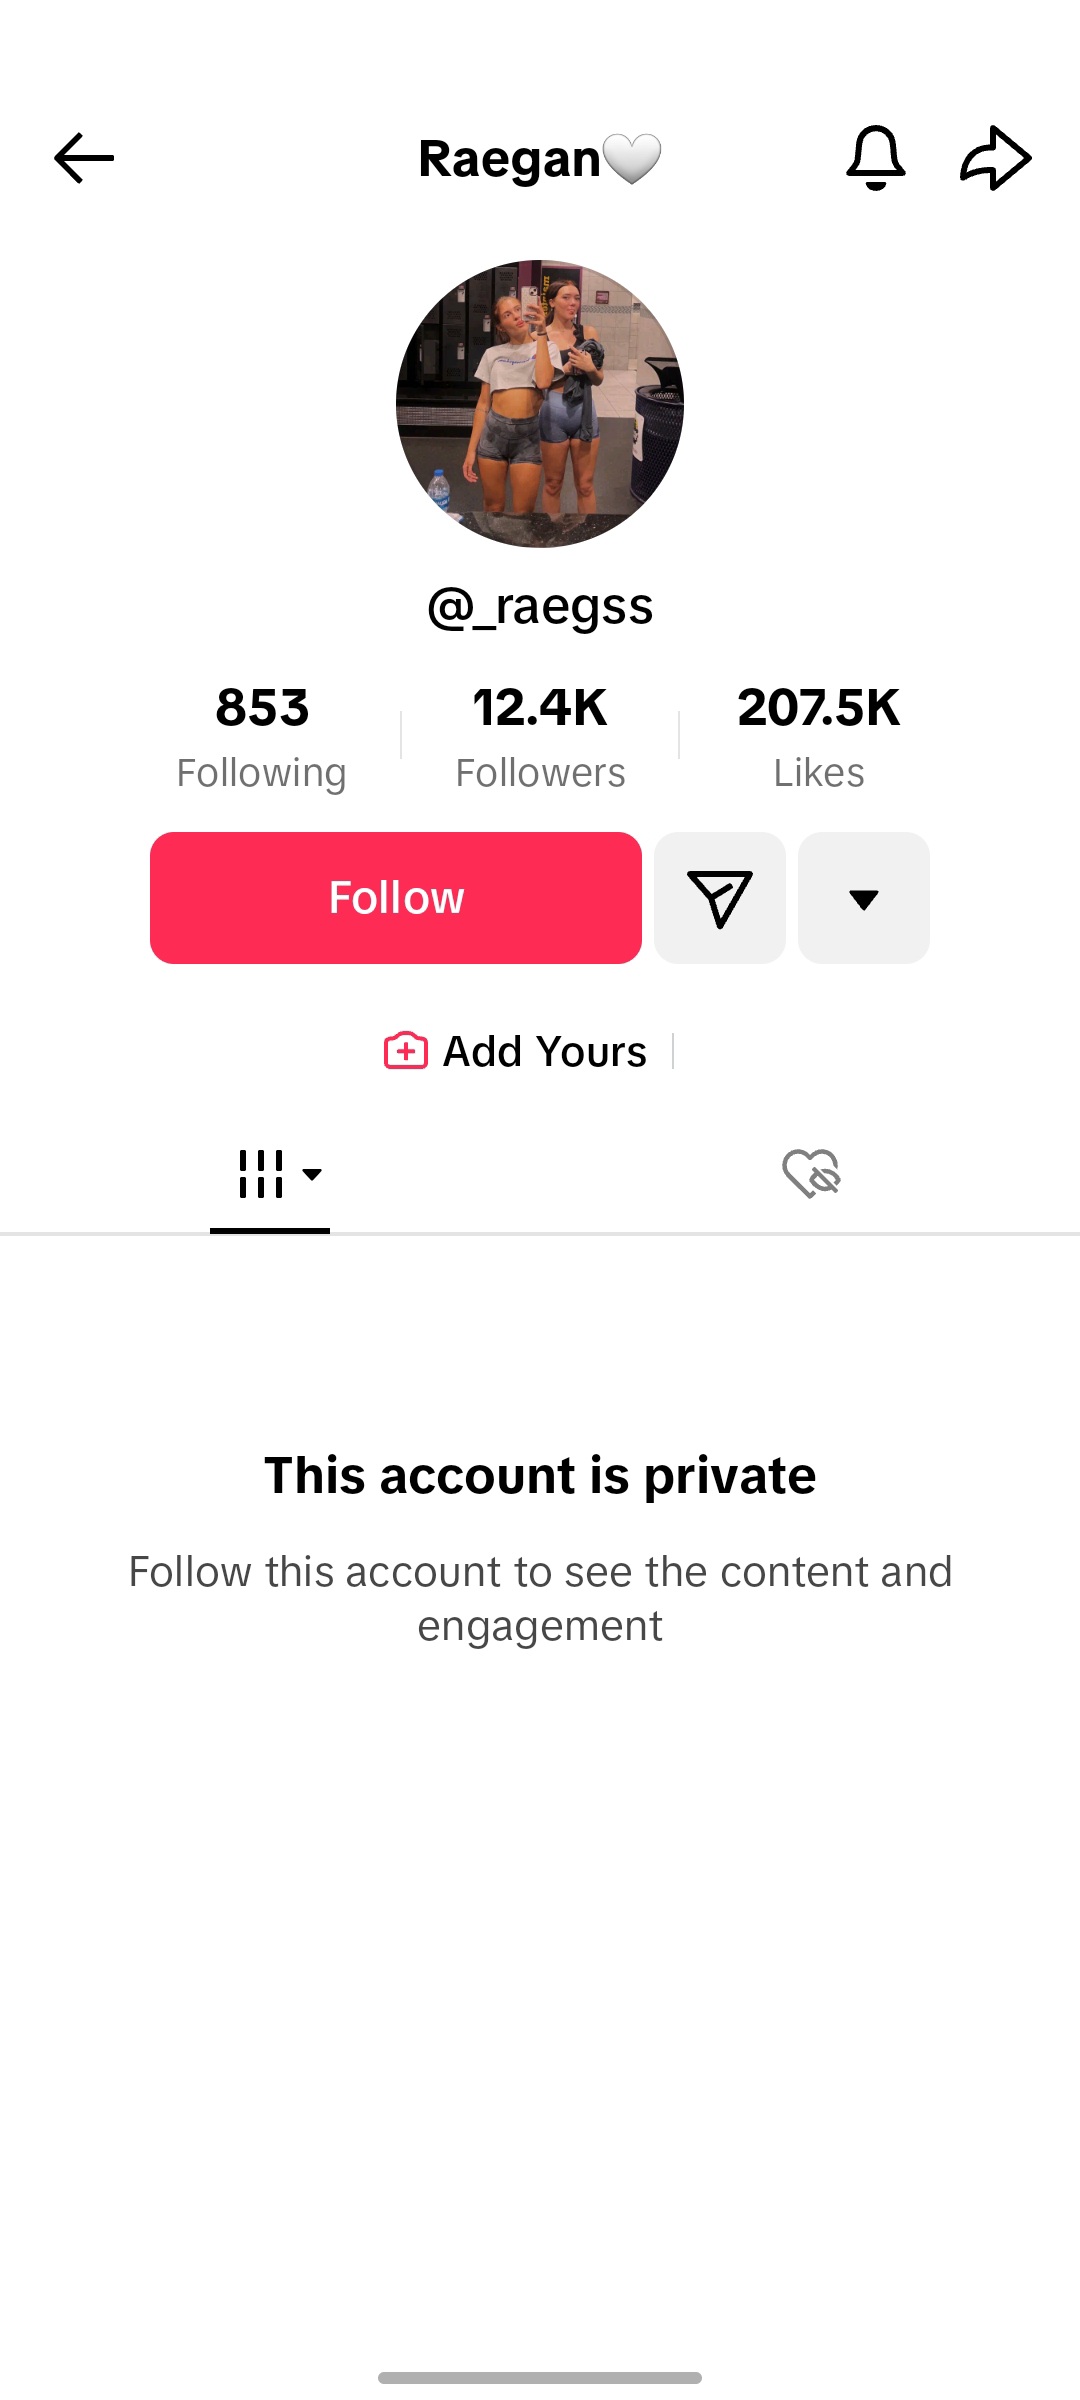Open direct message via paper-plane icon

pyautogui.click(x=720, y=898)
